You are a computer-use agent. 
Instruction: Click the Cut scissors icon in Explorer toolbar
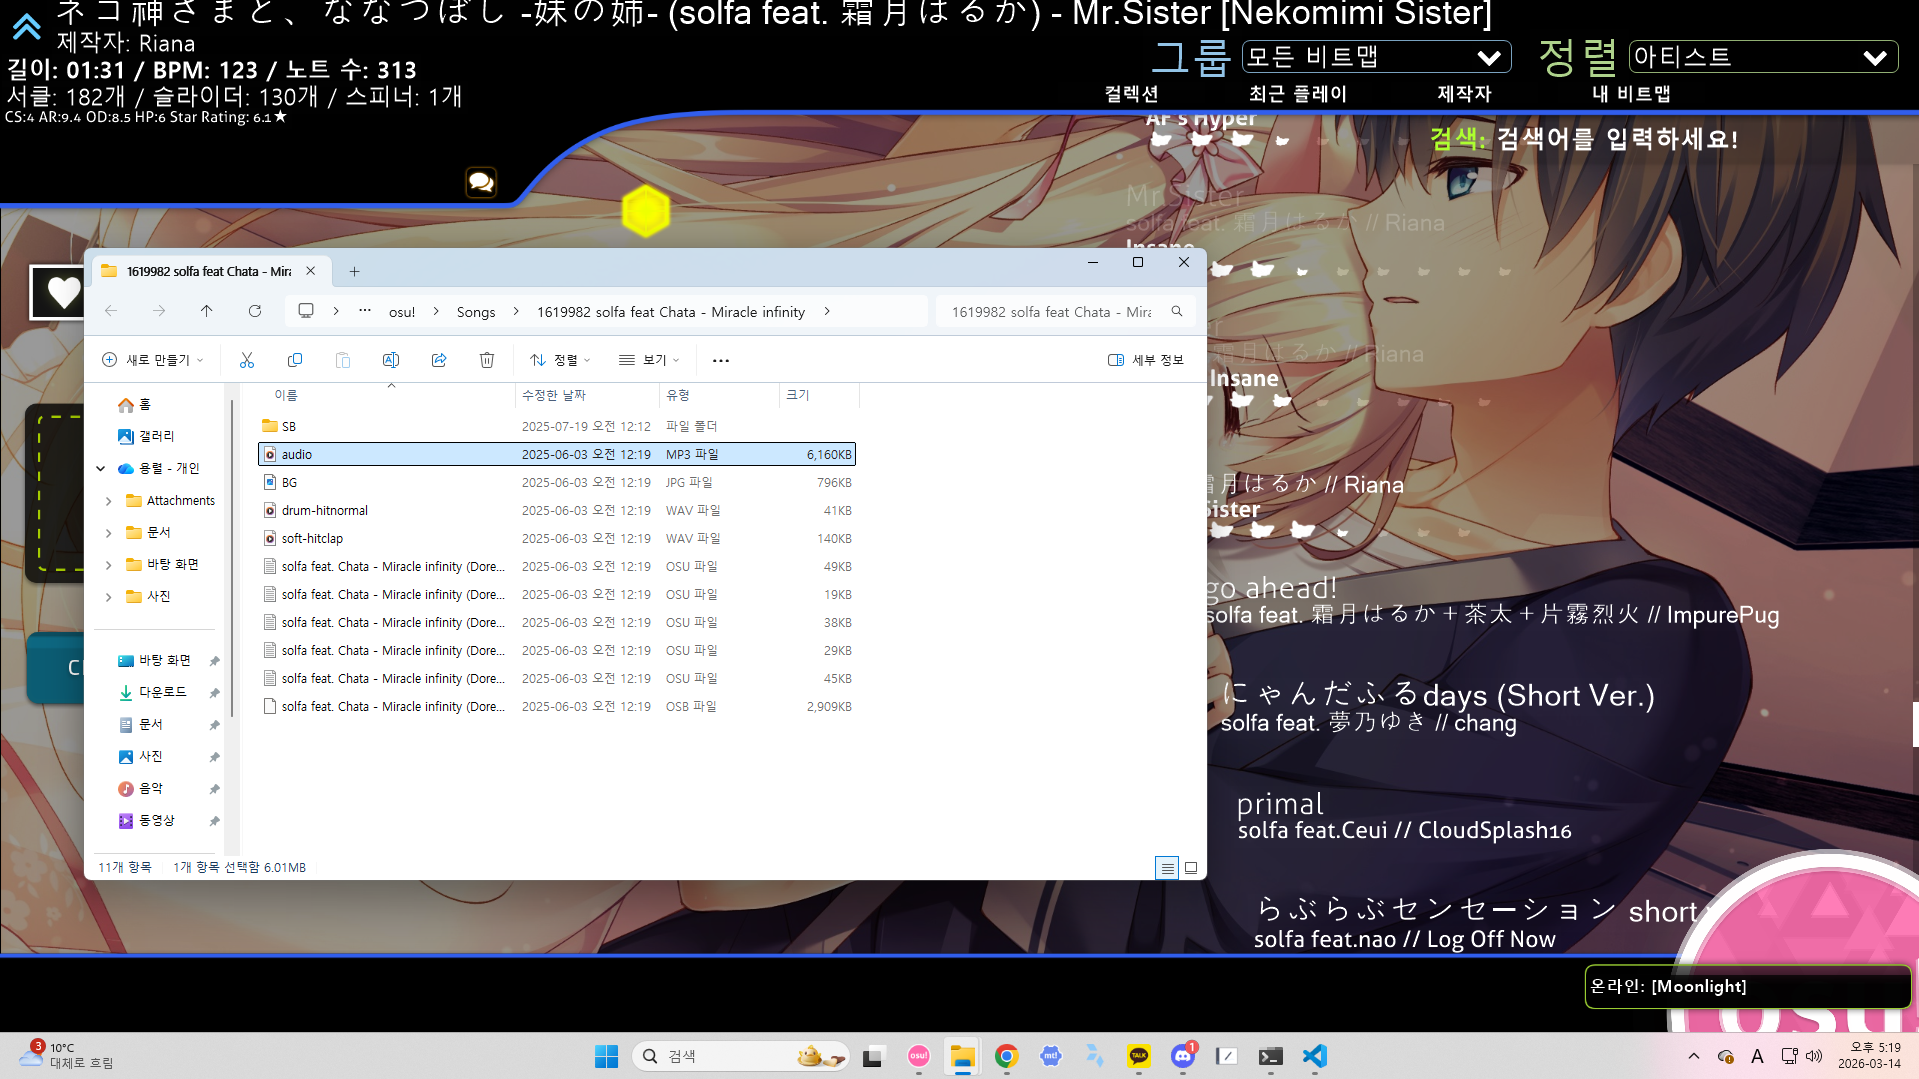tap(247, 360)
